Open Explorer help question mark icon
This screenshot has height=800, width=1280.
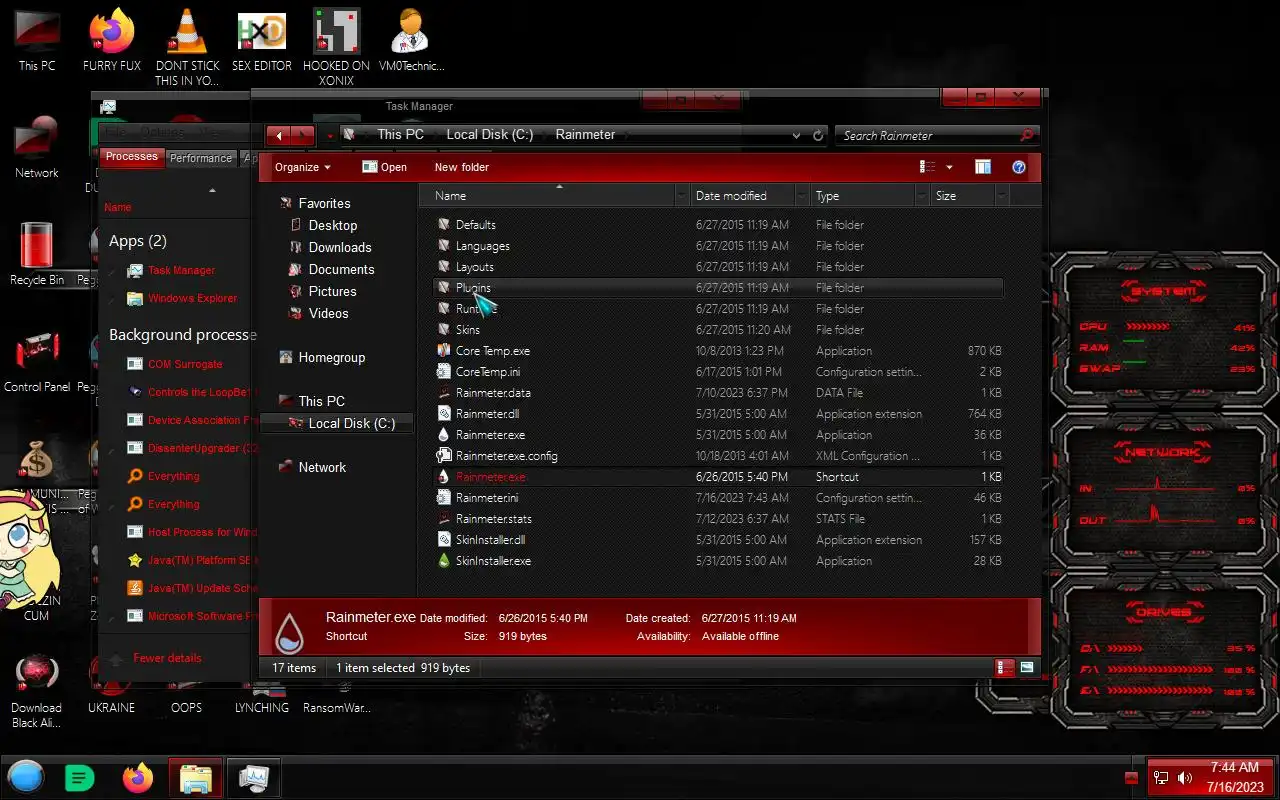click(1019, 167)
